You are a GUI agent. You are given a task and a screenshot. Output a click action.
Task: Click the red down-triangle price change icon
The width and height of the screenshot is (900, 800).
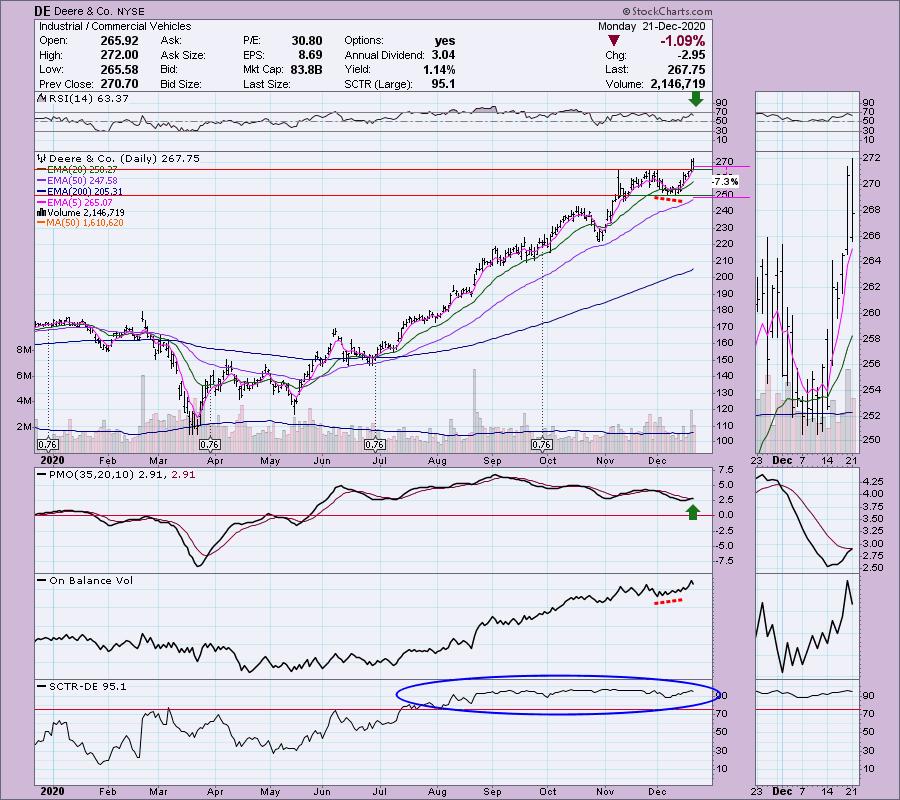pos(614,41)
